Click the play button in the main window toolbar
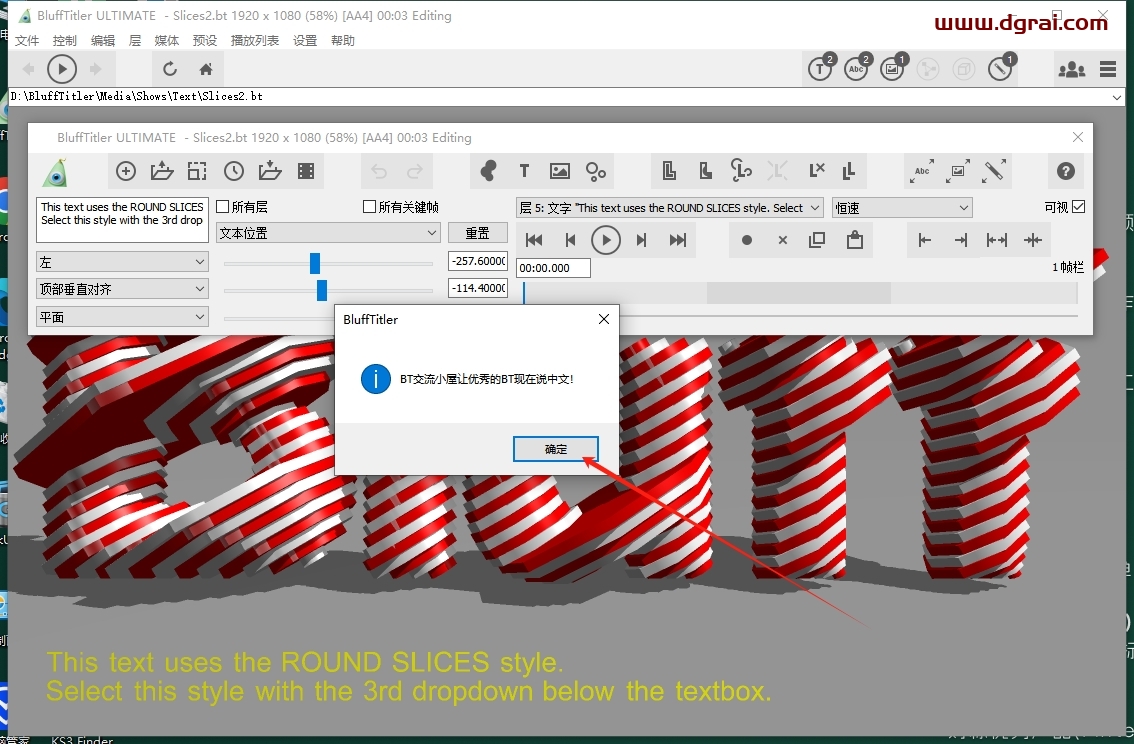The height and width of the screenshot is (744, 1134). 62,69
